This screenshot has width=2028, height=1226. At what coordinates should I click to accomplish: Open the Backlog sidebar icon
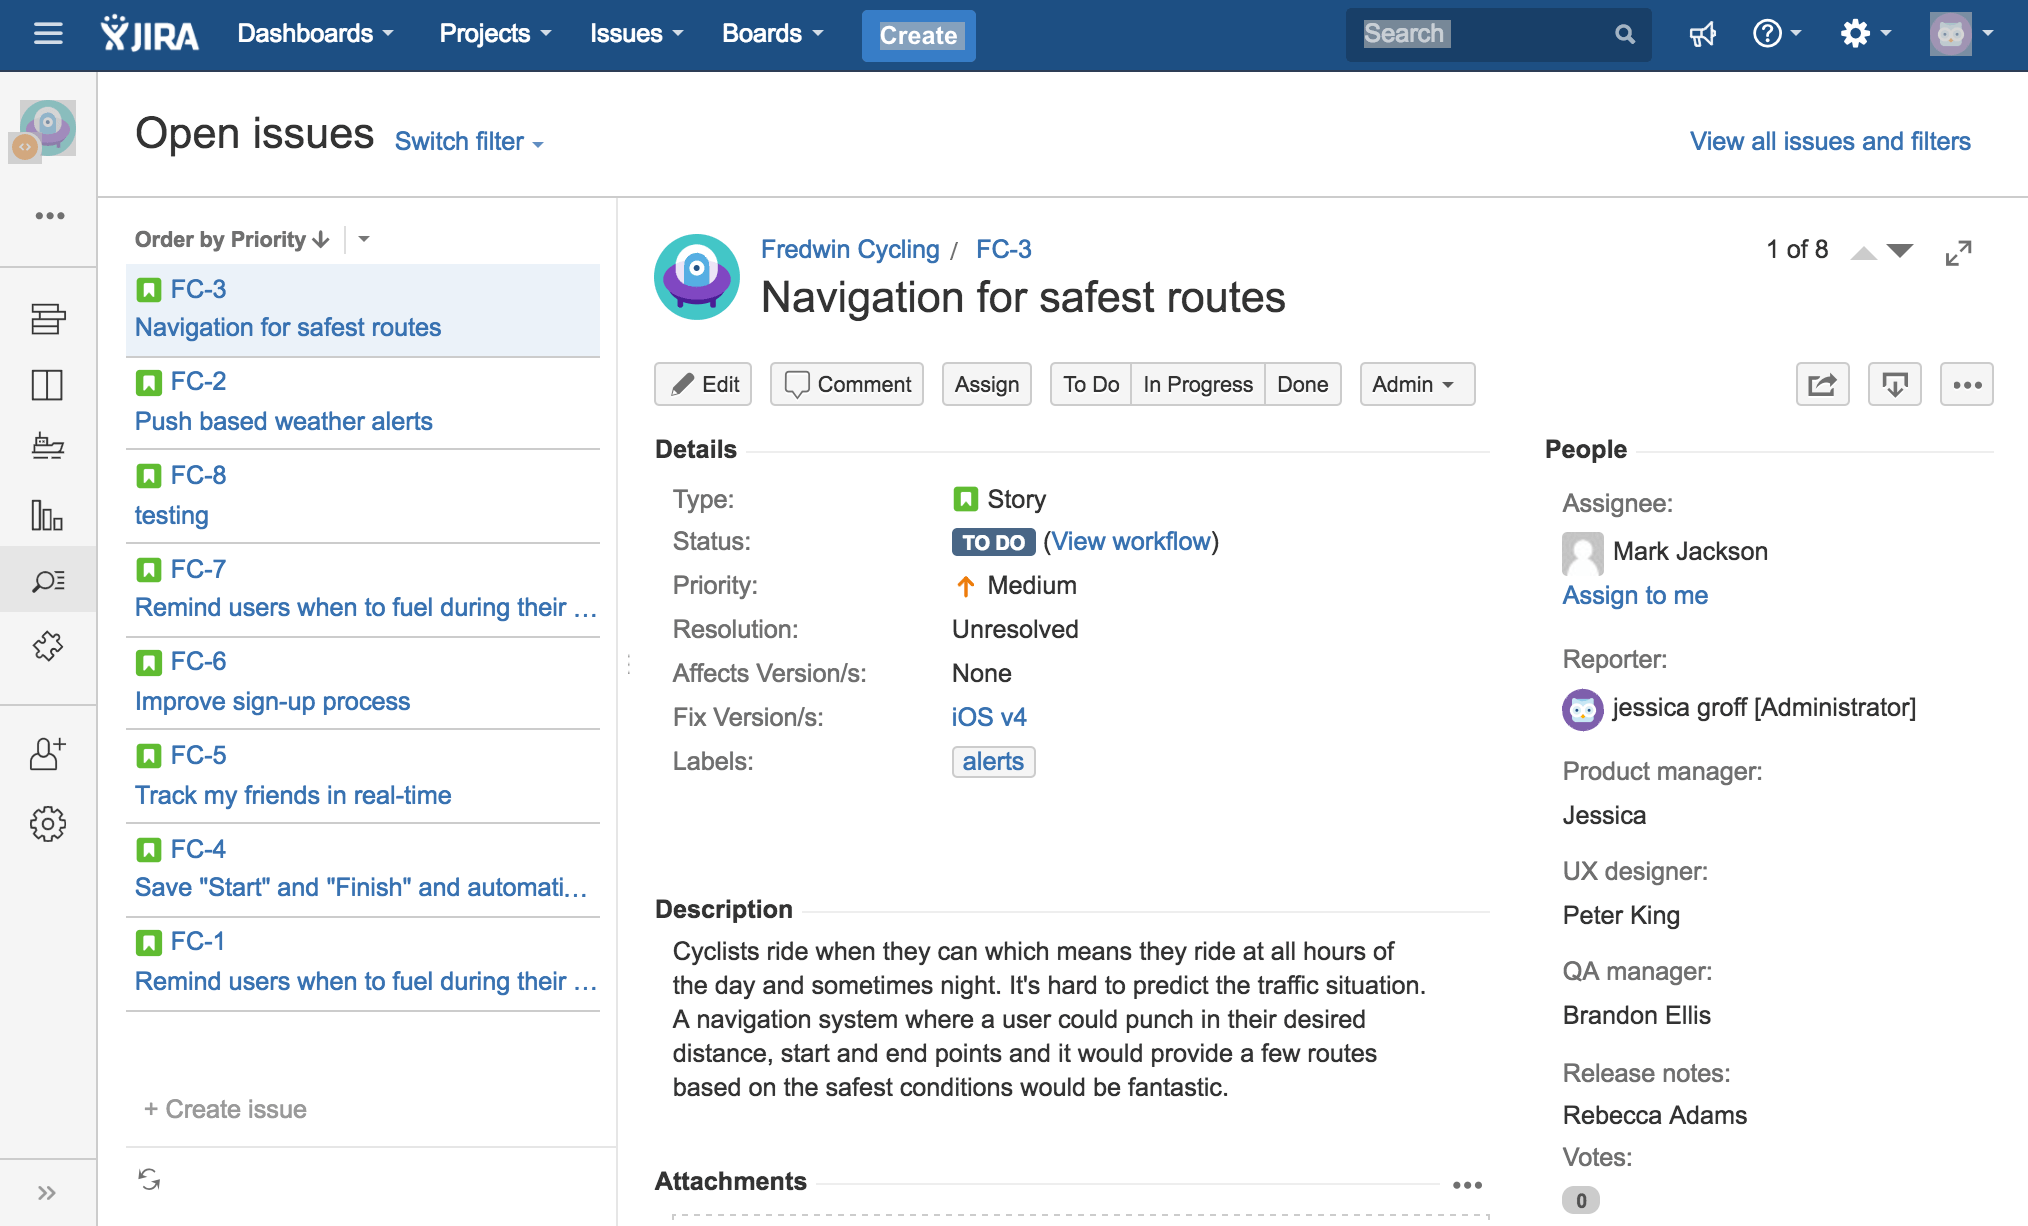pyautogui.click(x=48, y=319)
